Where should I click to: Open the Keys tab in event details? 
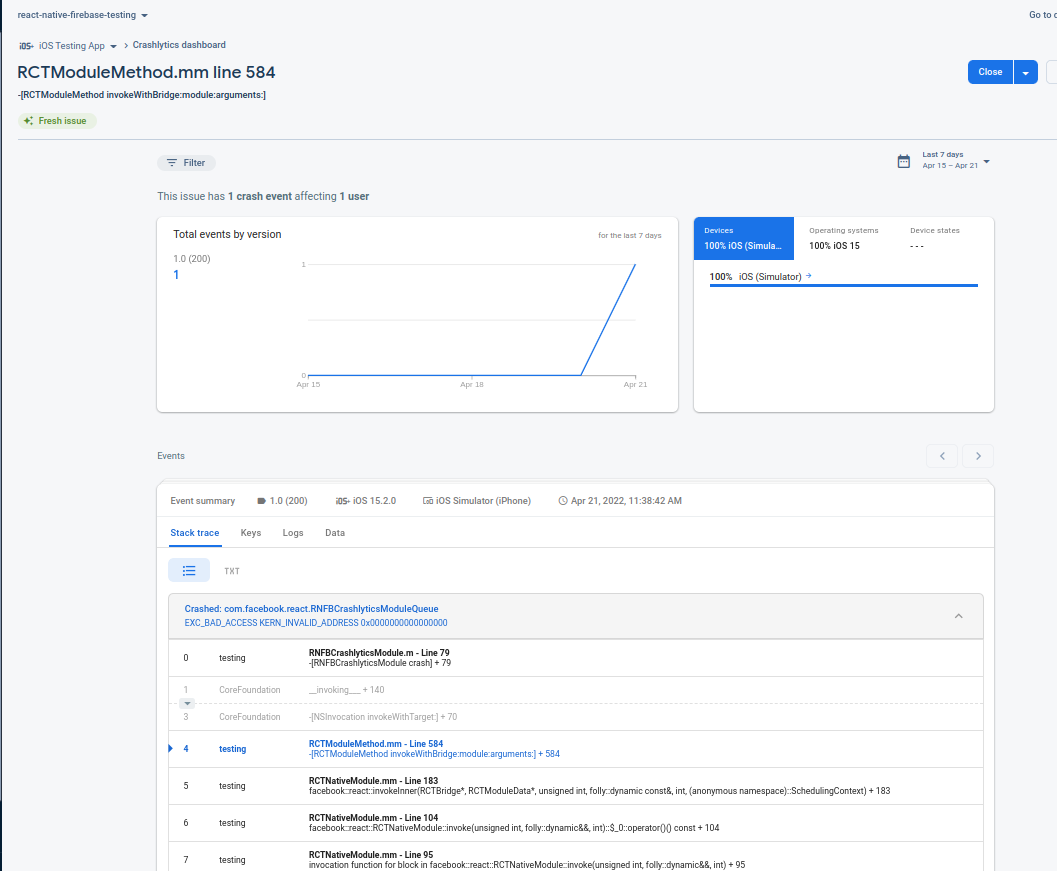click(250, 532)
